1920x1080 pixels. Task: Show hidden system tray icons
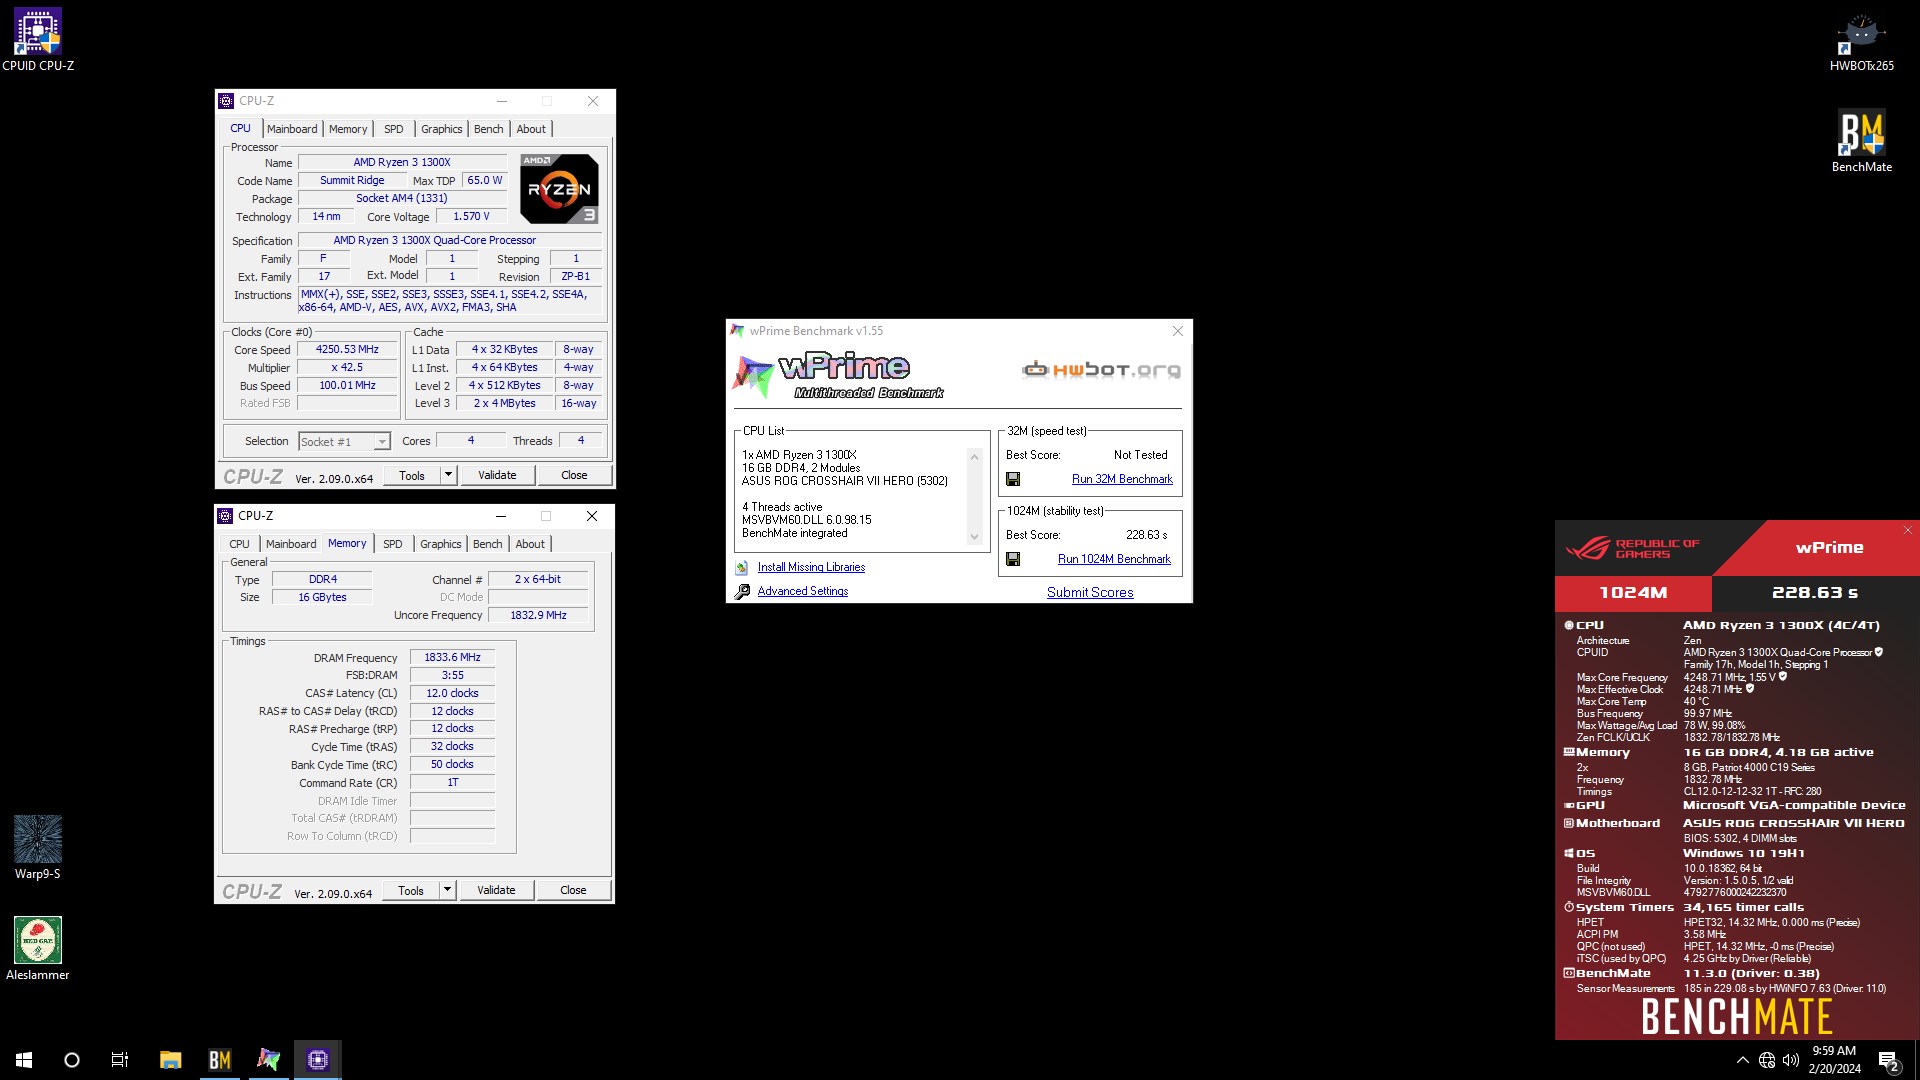click(x=1742, y=1060)
